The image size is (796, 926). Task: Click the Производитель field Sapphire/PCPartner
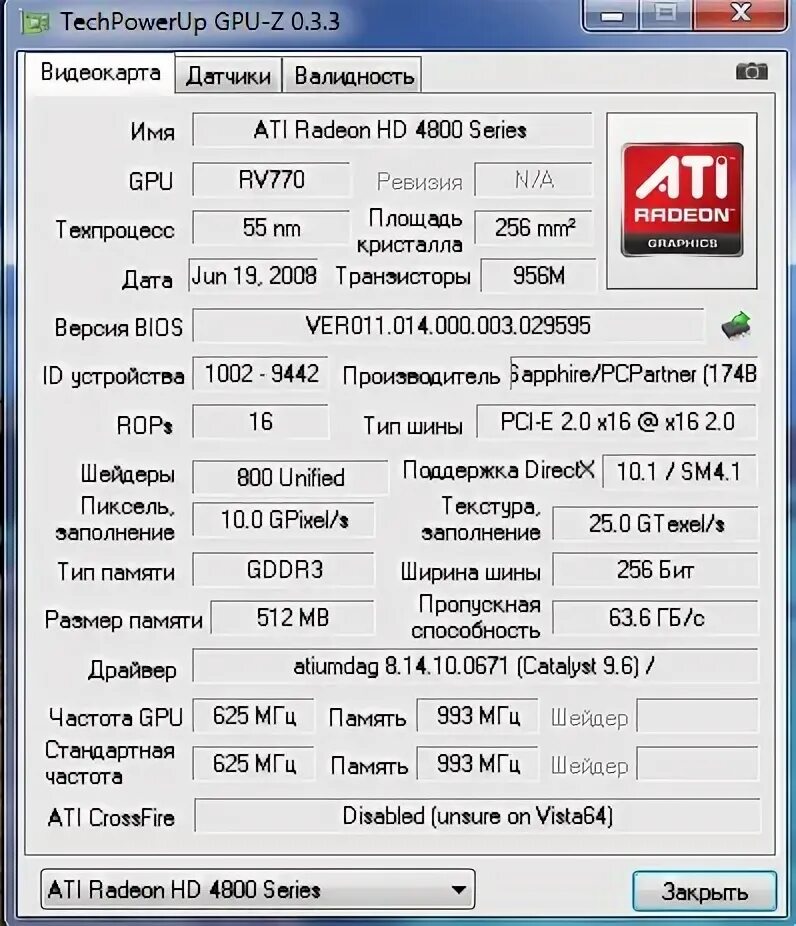634,373
